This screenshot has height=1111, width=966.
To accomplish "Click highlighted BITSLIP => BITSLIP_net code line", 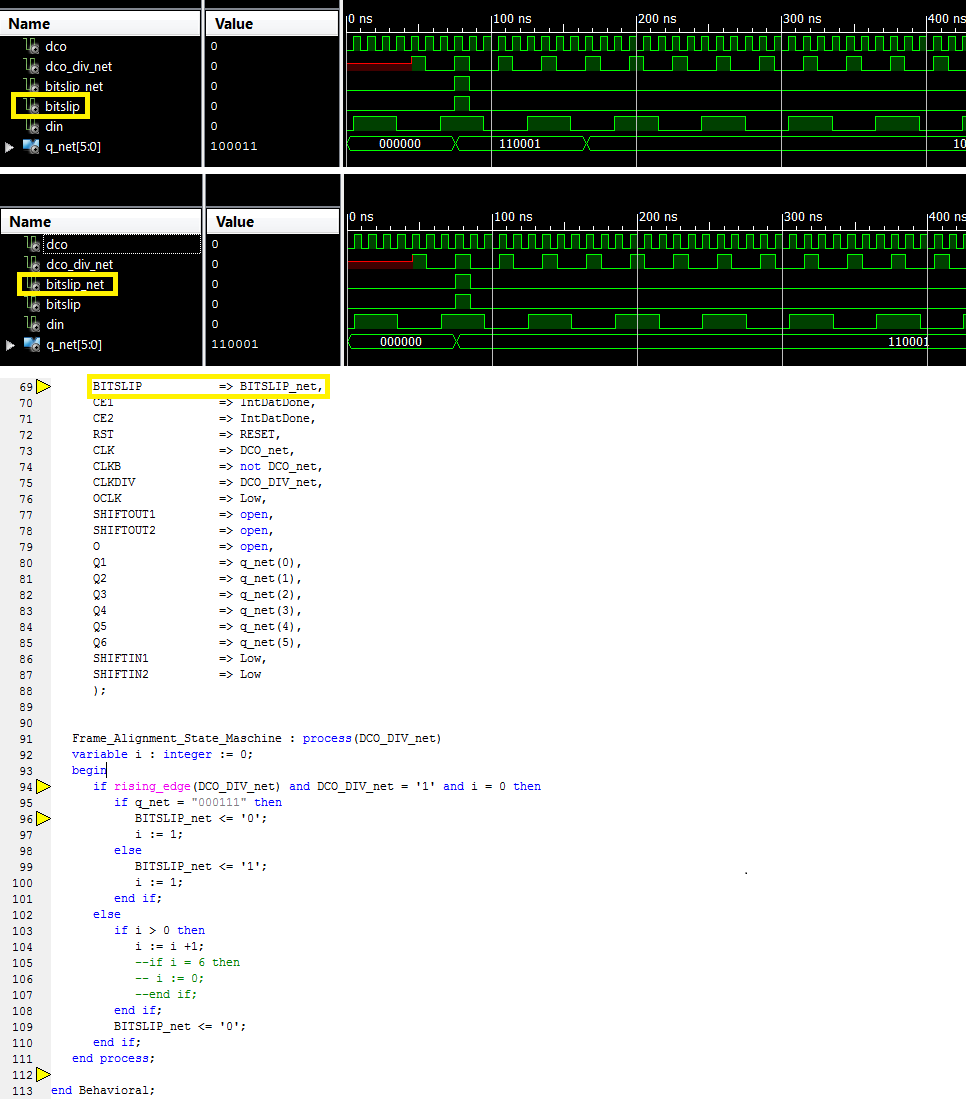I will (x=207, y=386).
